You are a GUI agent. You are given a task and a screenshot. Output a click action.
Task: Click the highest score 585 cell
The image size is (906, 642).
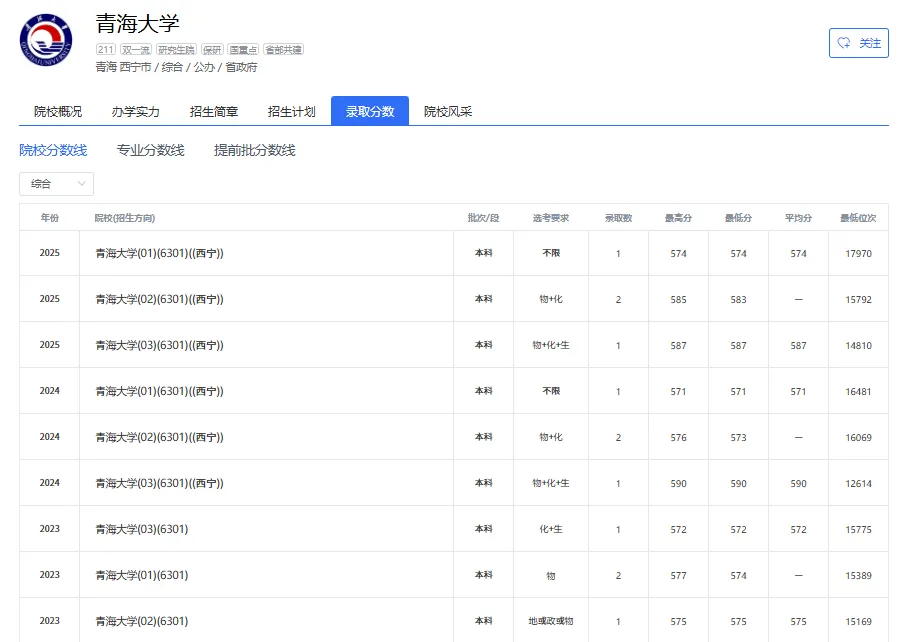[x=678, y=300]
